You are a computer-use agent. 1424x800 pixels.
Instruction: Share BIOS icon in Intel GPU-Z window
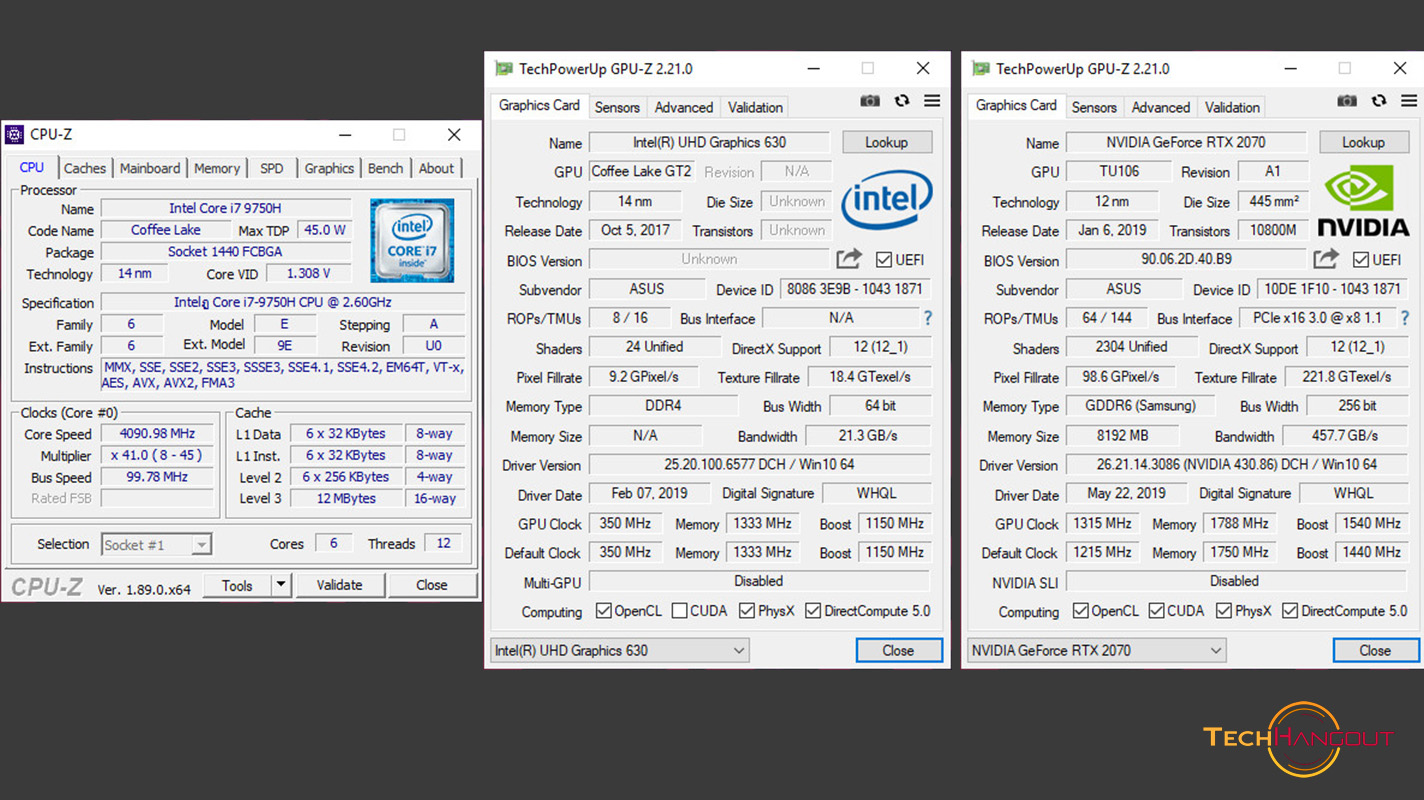849,259
